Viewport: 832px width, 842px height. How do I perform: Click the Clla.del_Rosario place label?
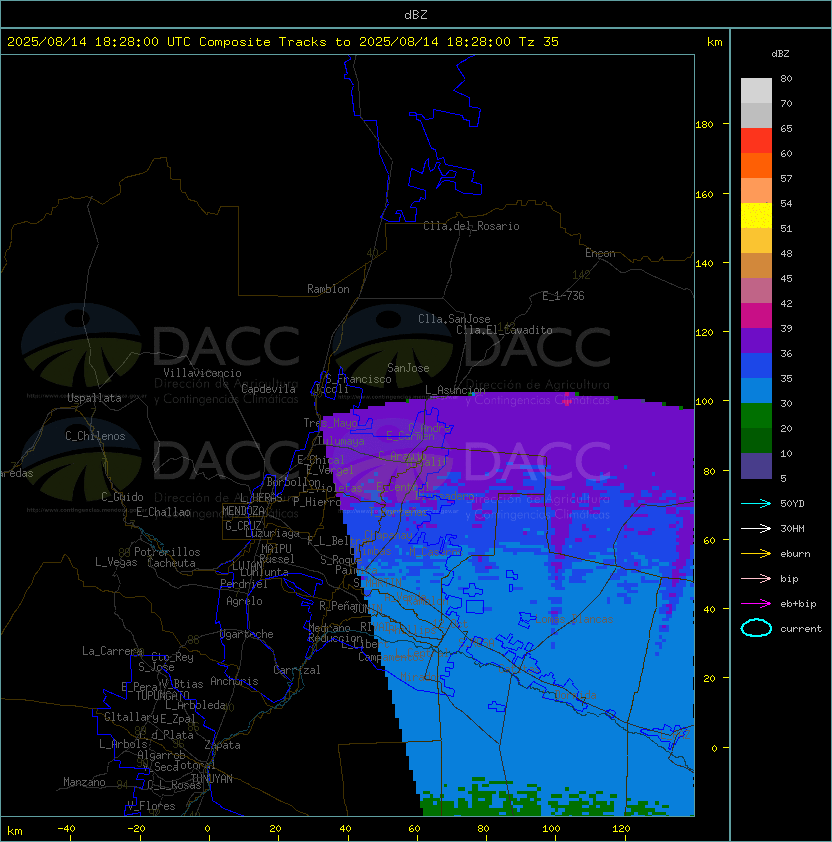point(471,226)
